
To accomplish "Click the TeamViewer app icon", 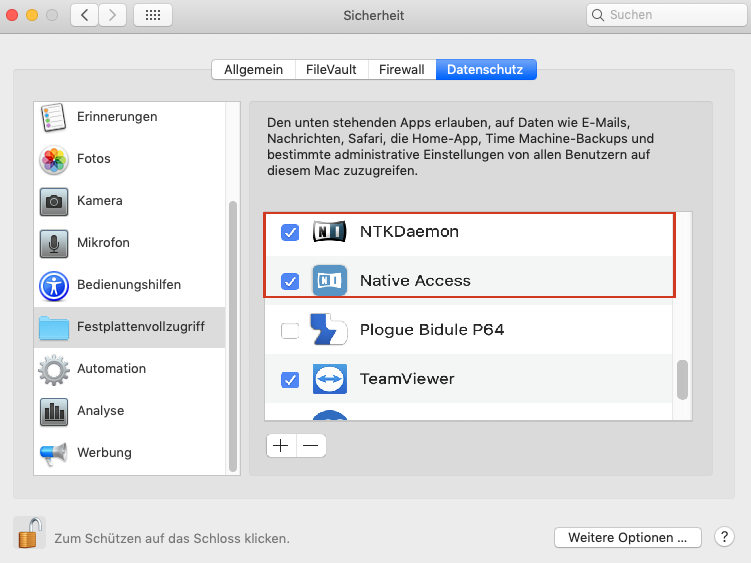I will click(330, 379).
